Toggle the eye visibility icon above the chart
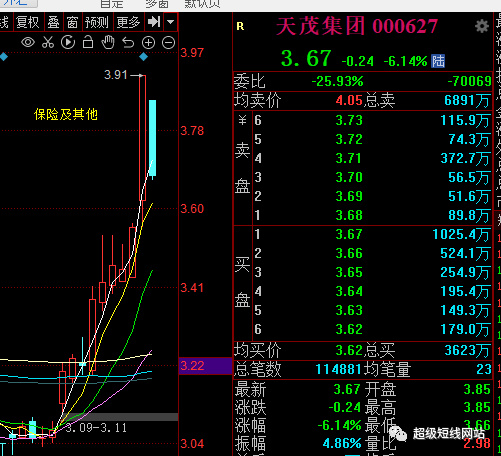Viewport: 501px width, 456px height. pos(28,43)
